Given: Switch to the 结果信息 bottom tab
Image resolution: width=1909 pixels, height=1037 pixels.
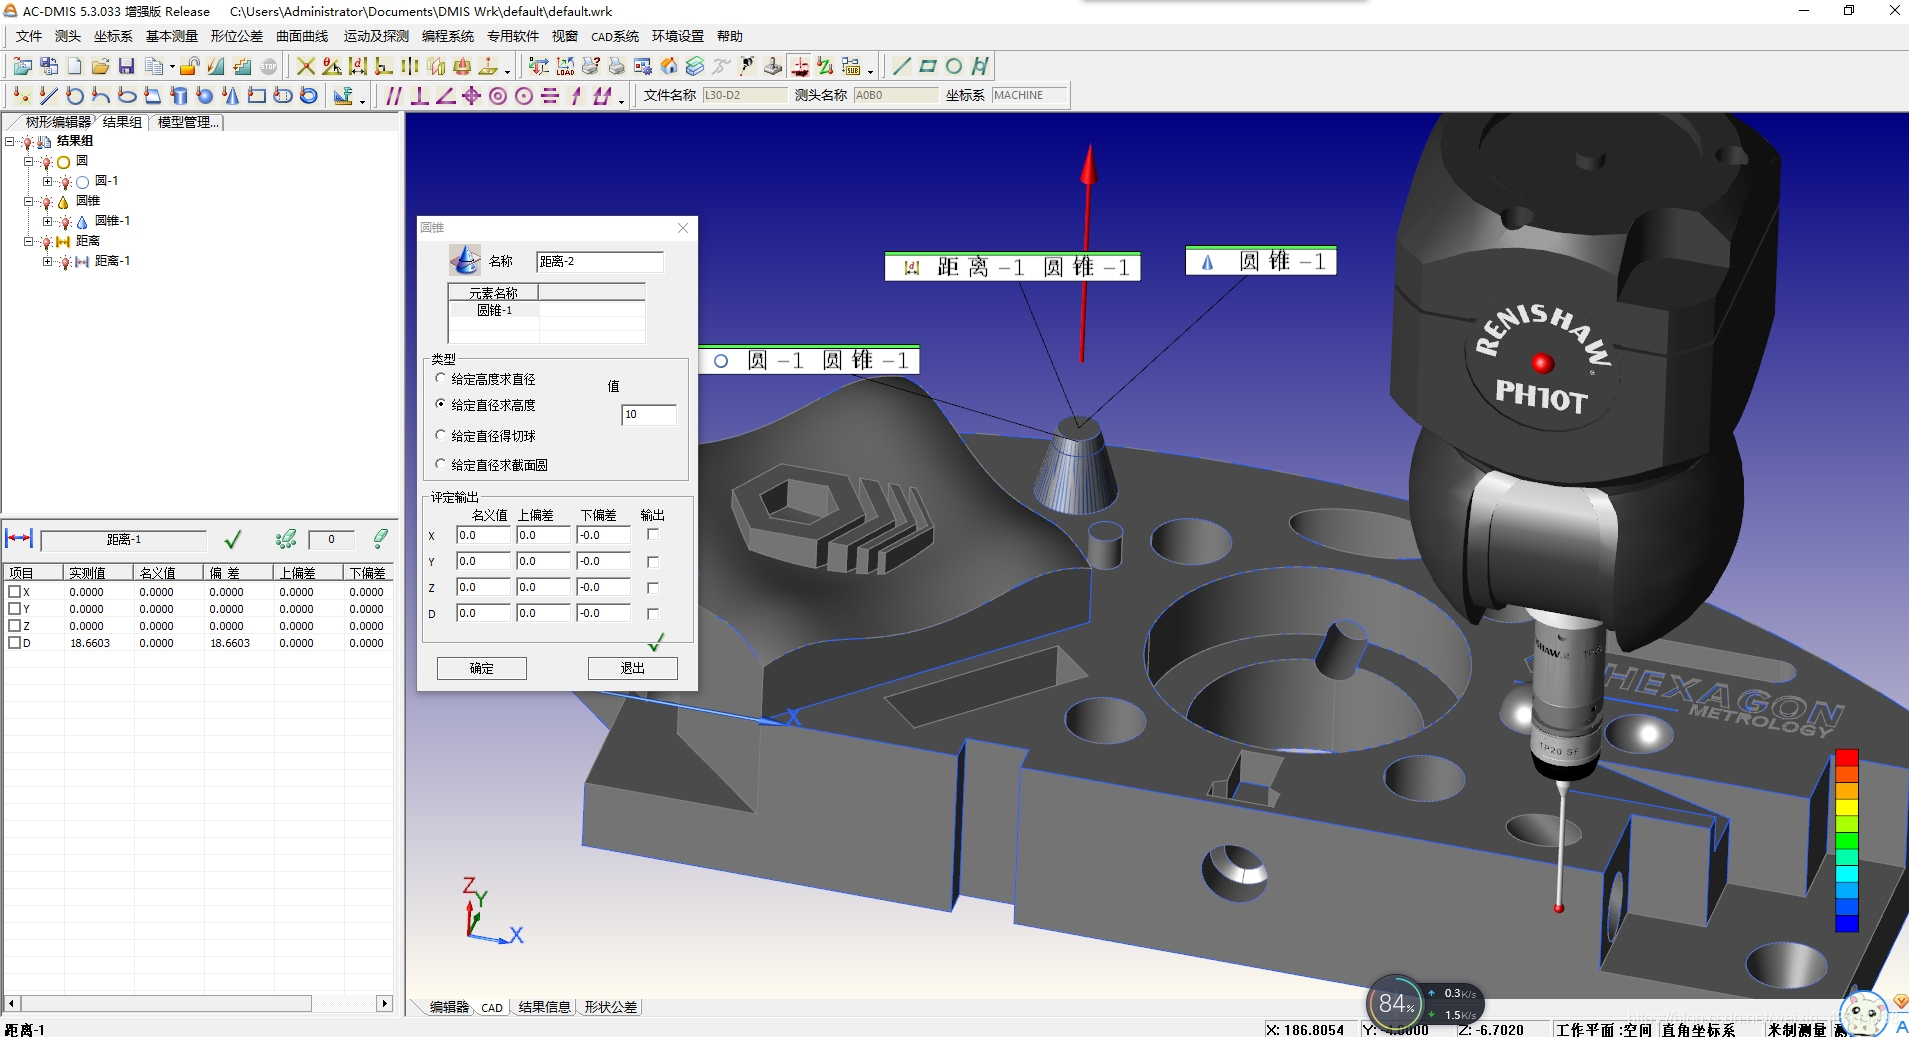Looking at the screenshot, I should tap(544, 1007).
